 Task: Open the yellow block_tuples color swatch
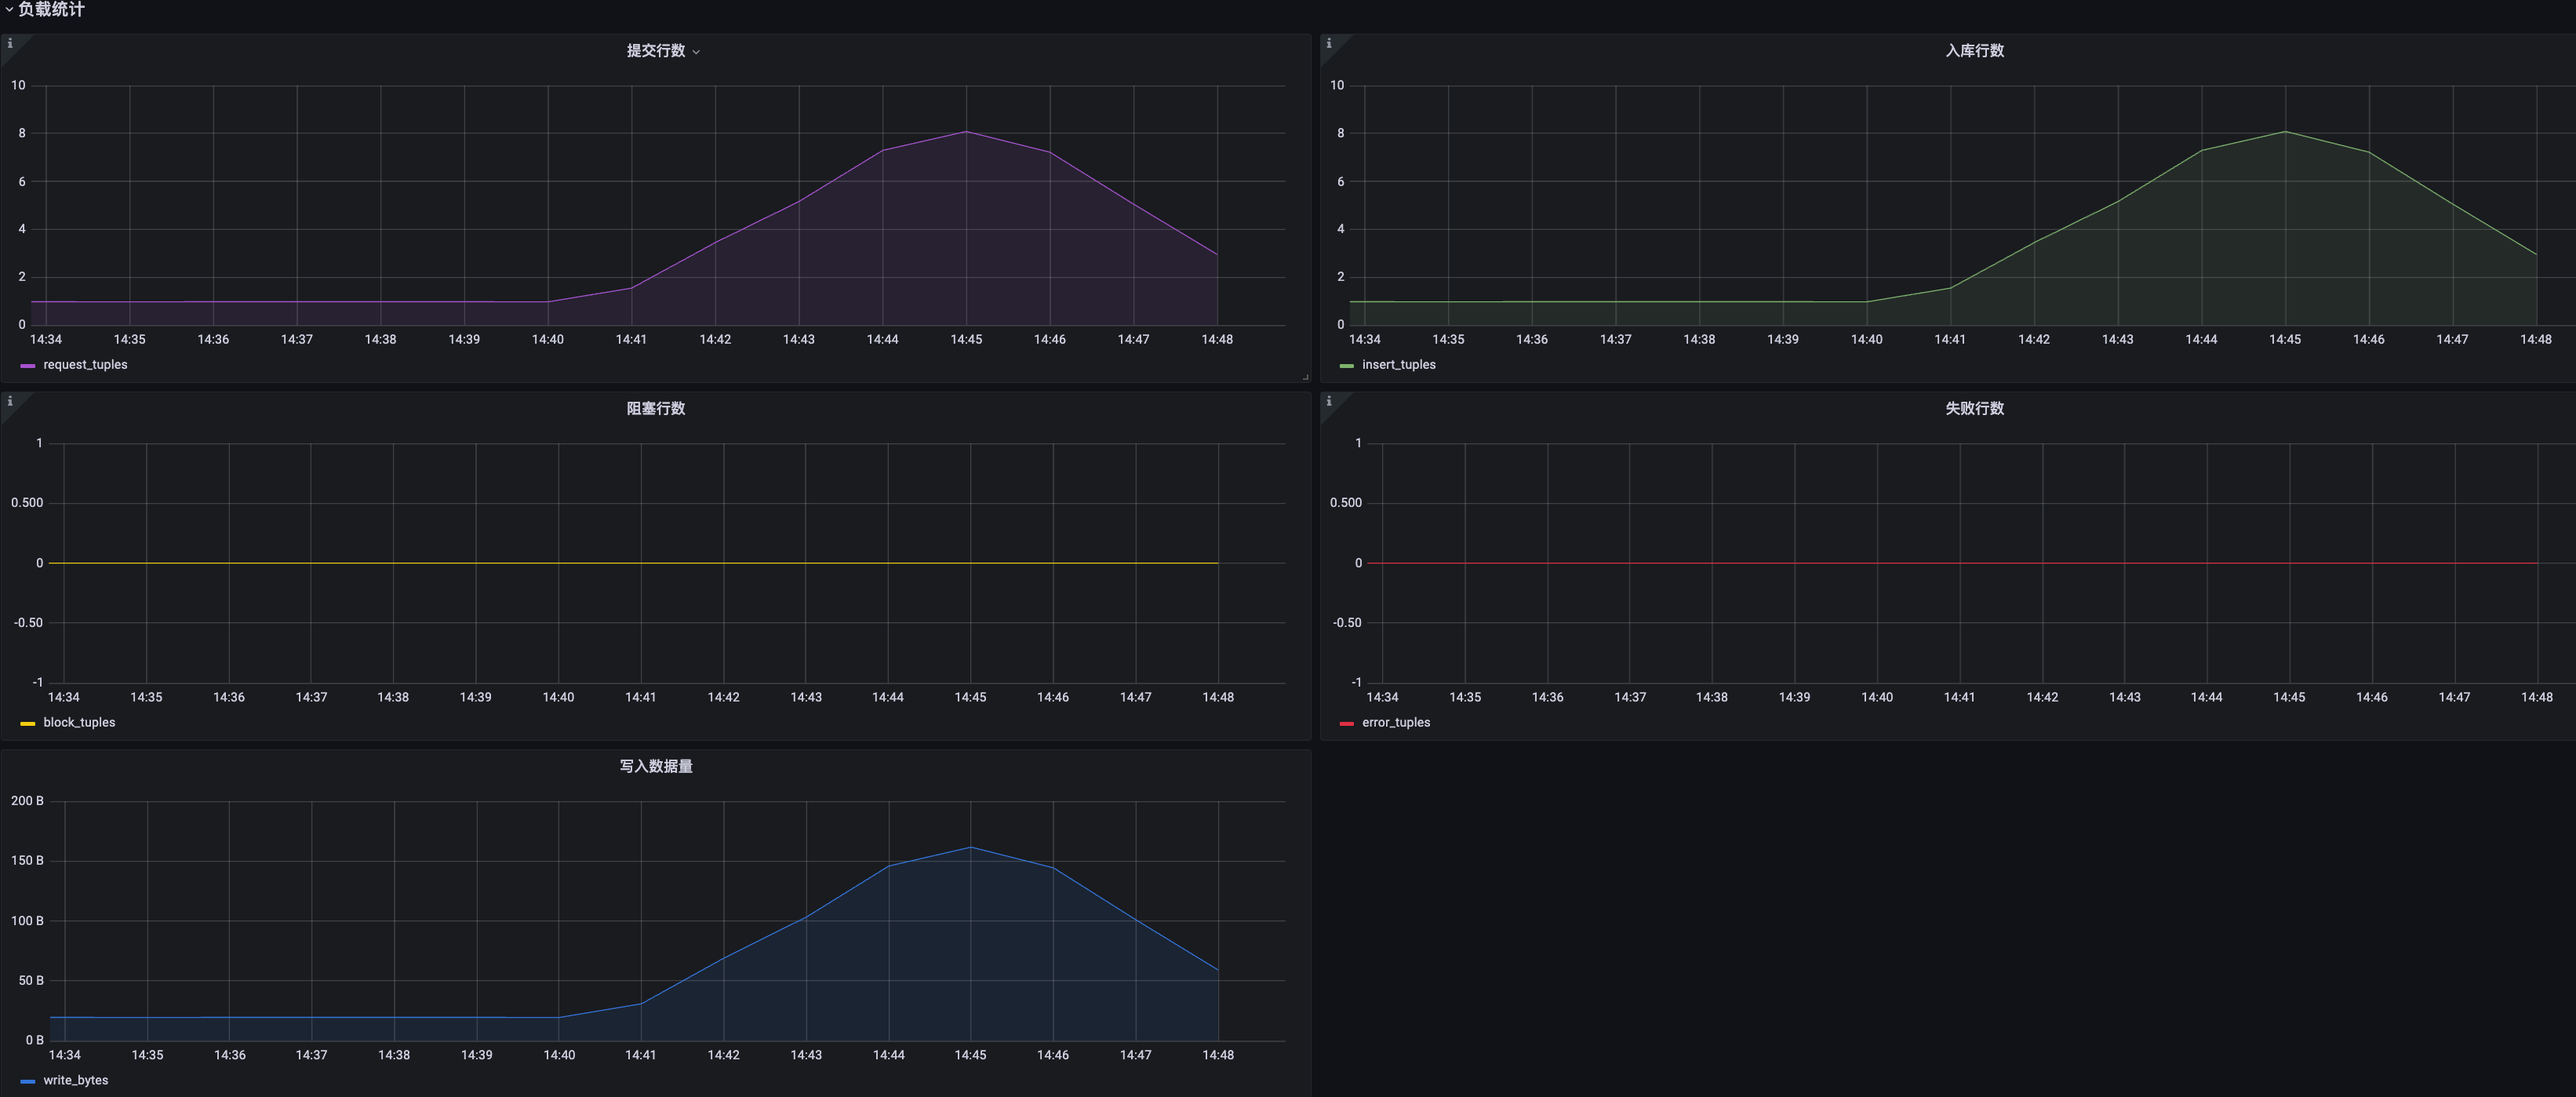(x=28, y=724)
